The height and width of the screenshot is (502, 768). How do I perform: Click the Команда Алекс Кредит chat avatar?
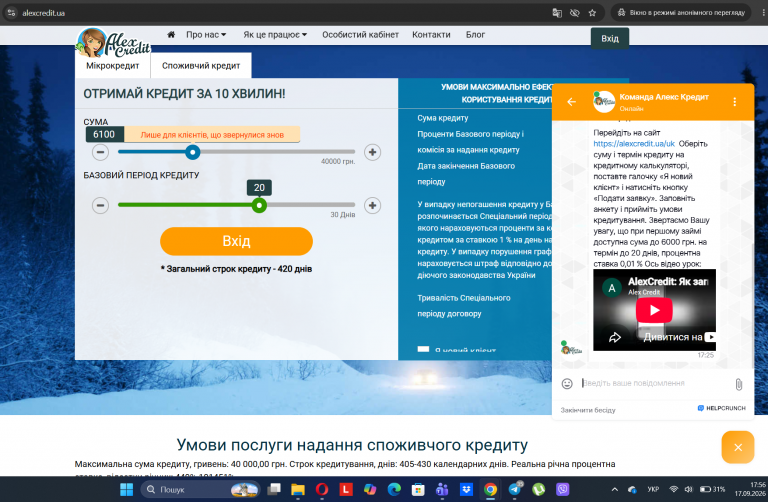[x=603, y=102]
